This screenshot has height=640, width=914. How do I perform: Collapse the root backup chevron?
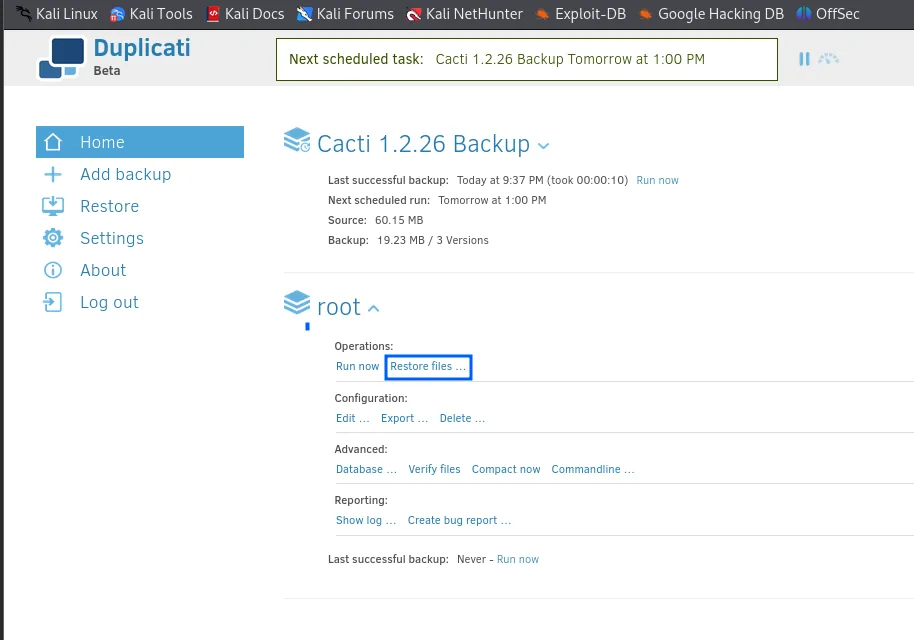(374, 308)
